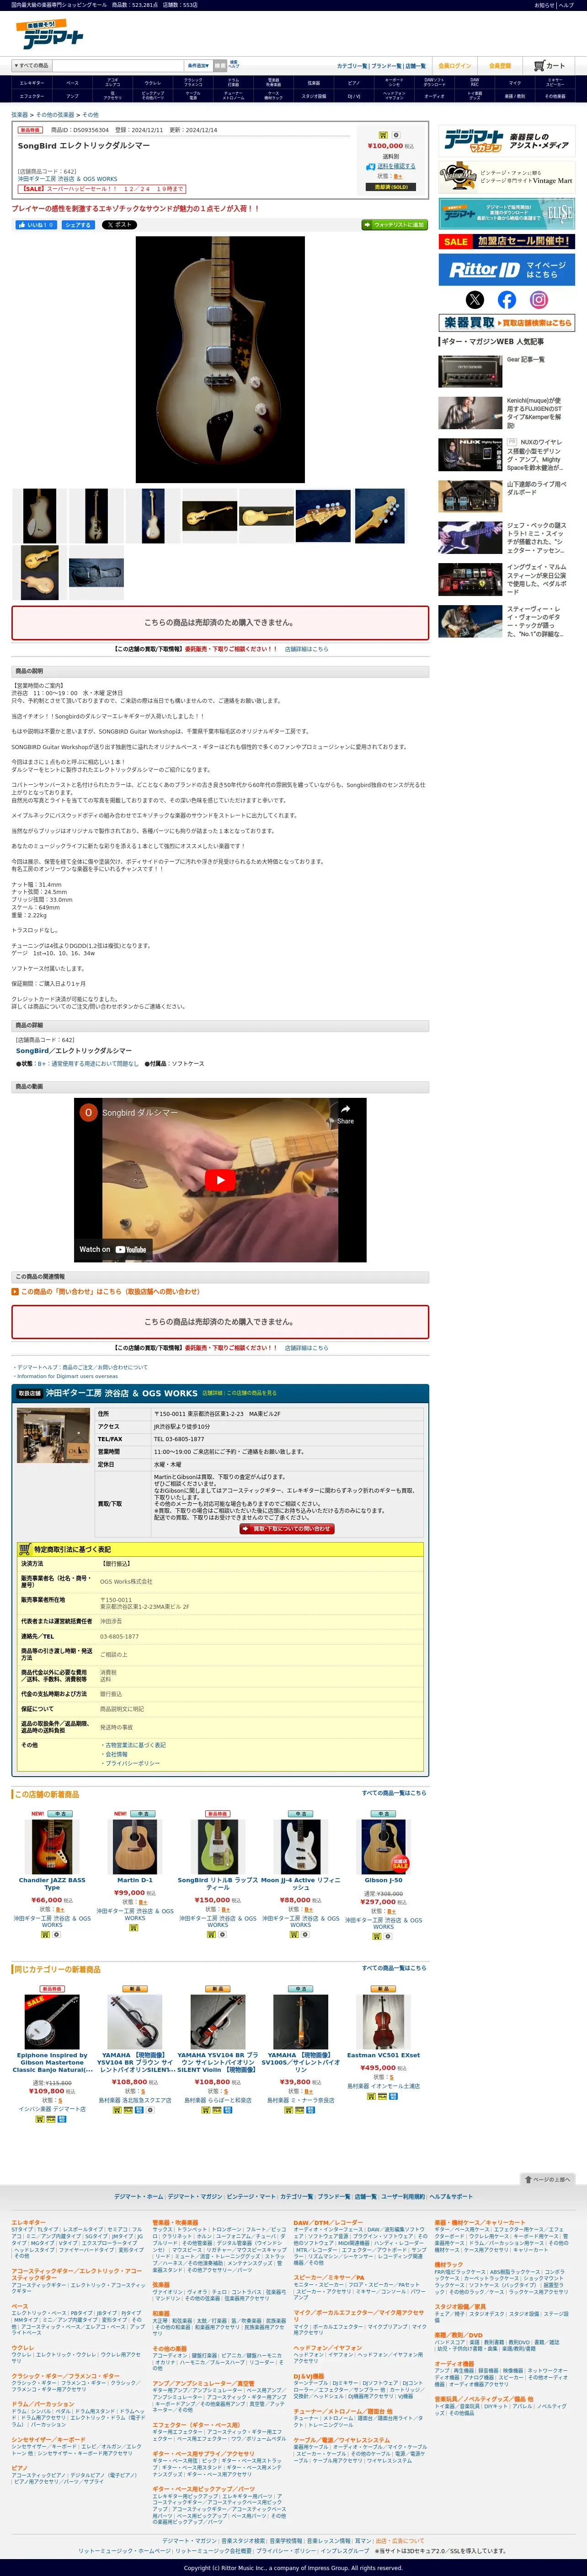Screen dimensions: 587x2576
Task: Open 店舗詳細：この店舗の商品を見る link
Action: tap(240, 1393)
